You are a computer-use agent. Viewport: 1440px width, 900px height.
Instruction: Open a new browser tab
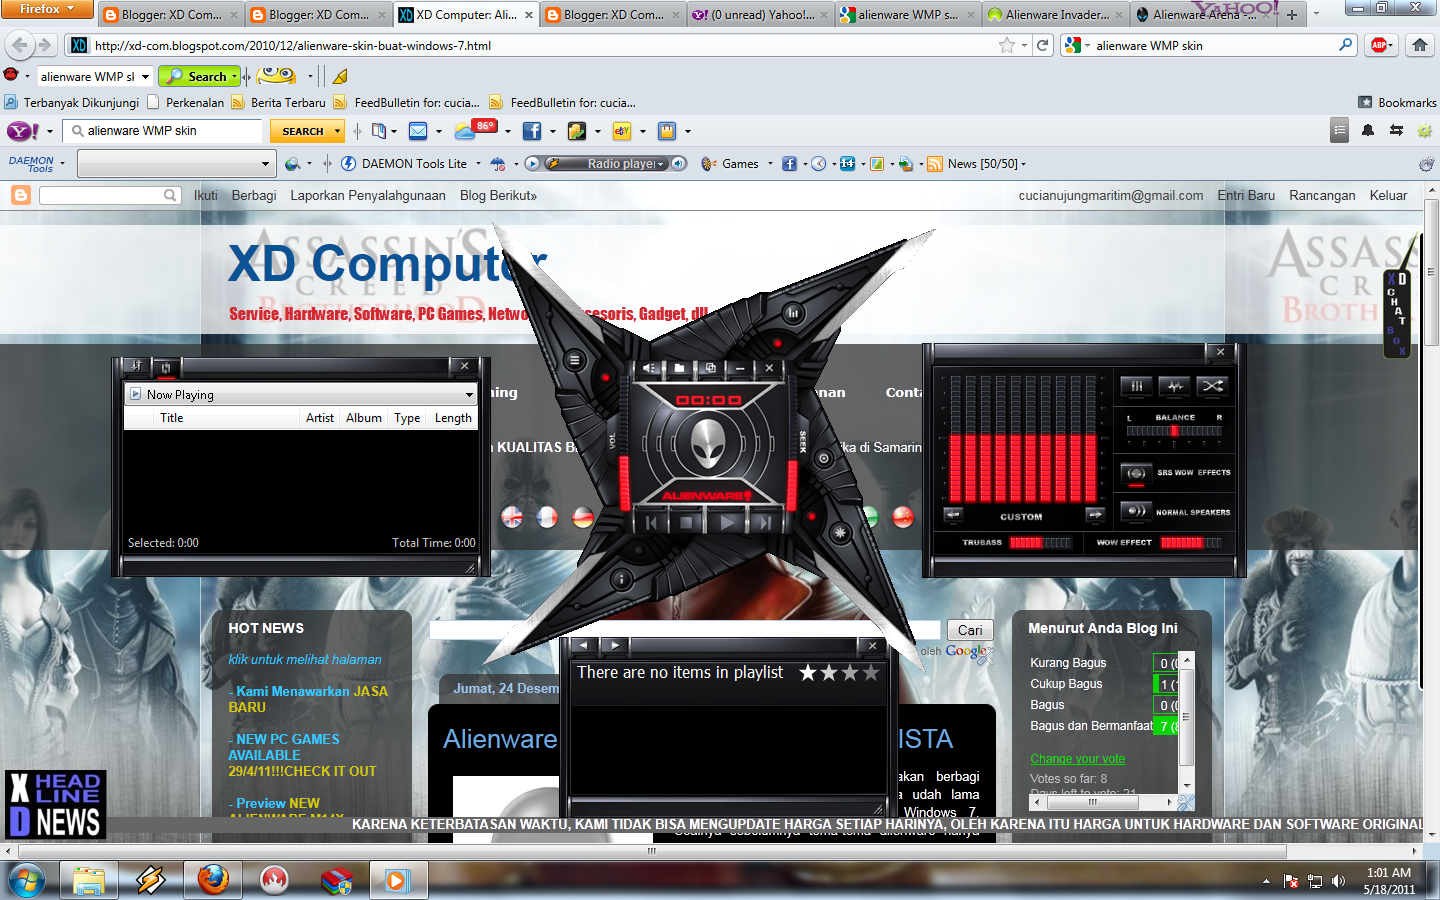coord(1292,15)
